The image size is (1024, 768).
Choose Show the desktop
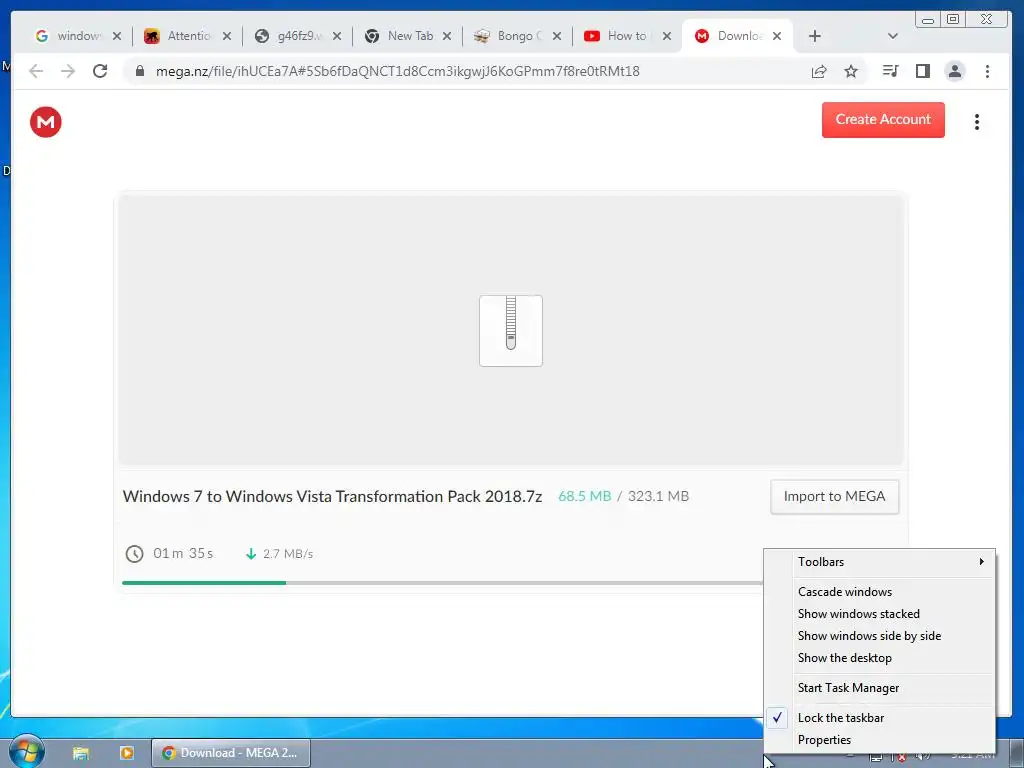(x=880, y=658)
